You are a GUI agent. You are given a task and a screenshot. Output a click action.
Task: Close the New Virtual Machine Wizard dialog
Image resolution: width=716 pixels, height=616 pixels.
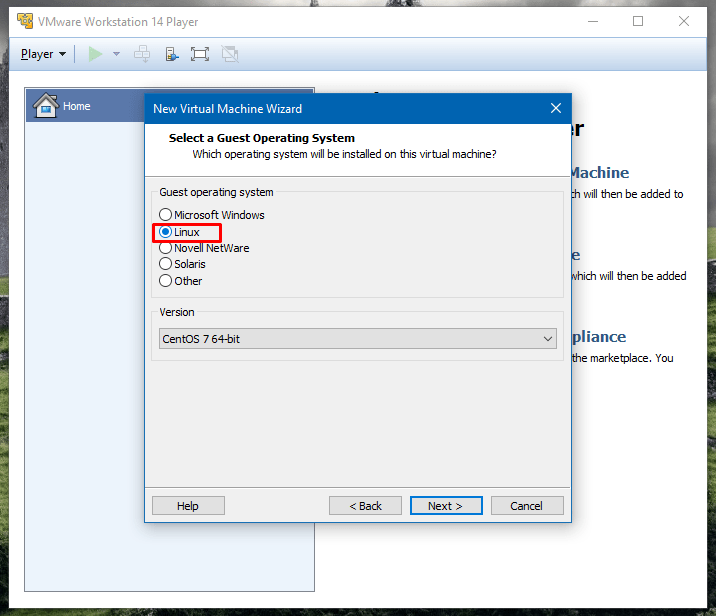pos(556,108)
